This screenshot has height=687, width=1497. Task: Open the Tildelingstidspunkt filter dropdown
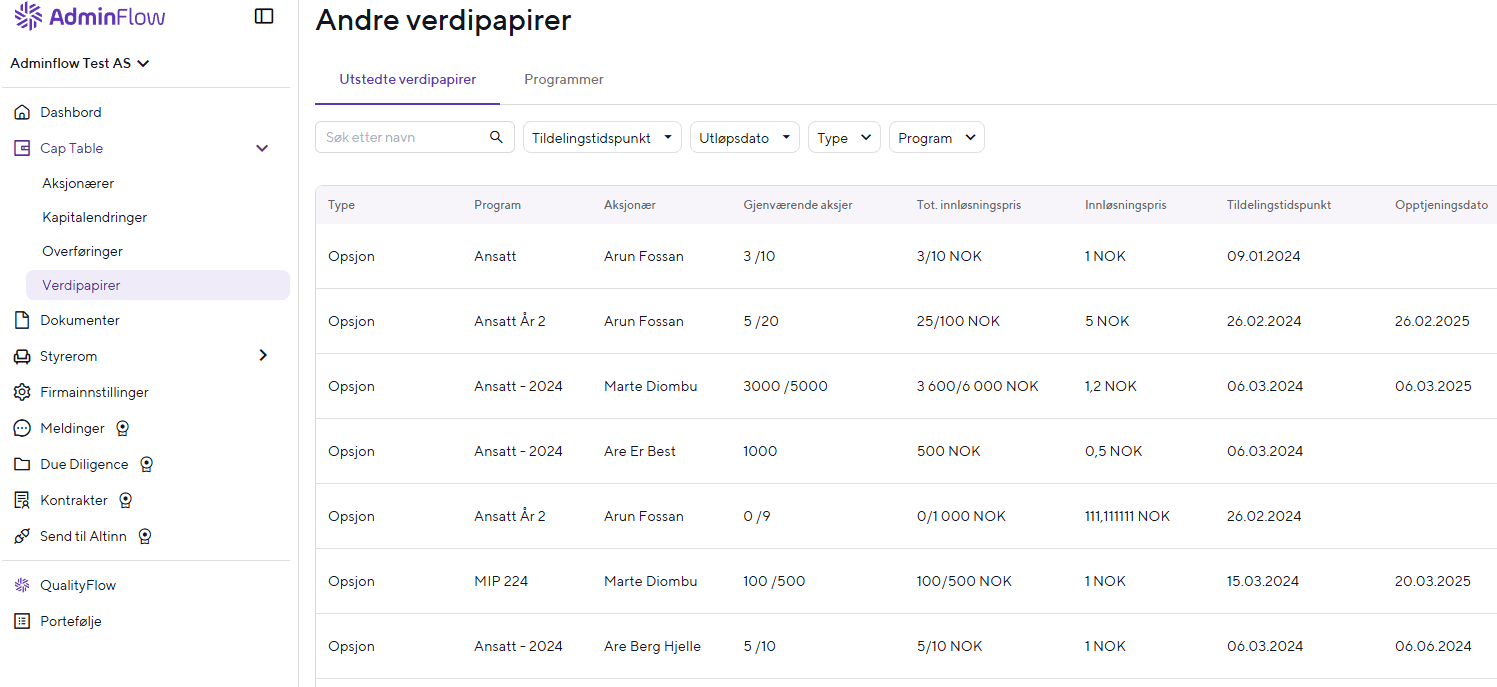pyautogui.click(x=602, y=138)
